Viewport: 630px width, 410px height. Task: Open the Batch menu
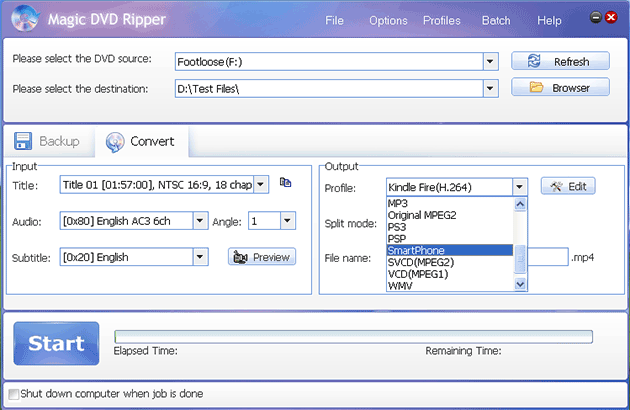coord(496,20)
